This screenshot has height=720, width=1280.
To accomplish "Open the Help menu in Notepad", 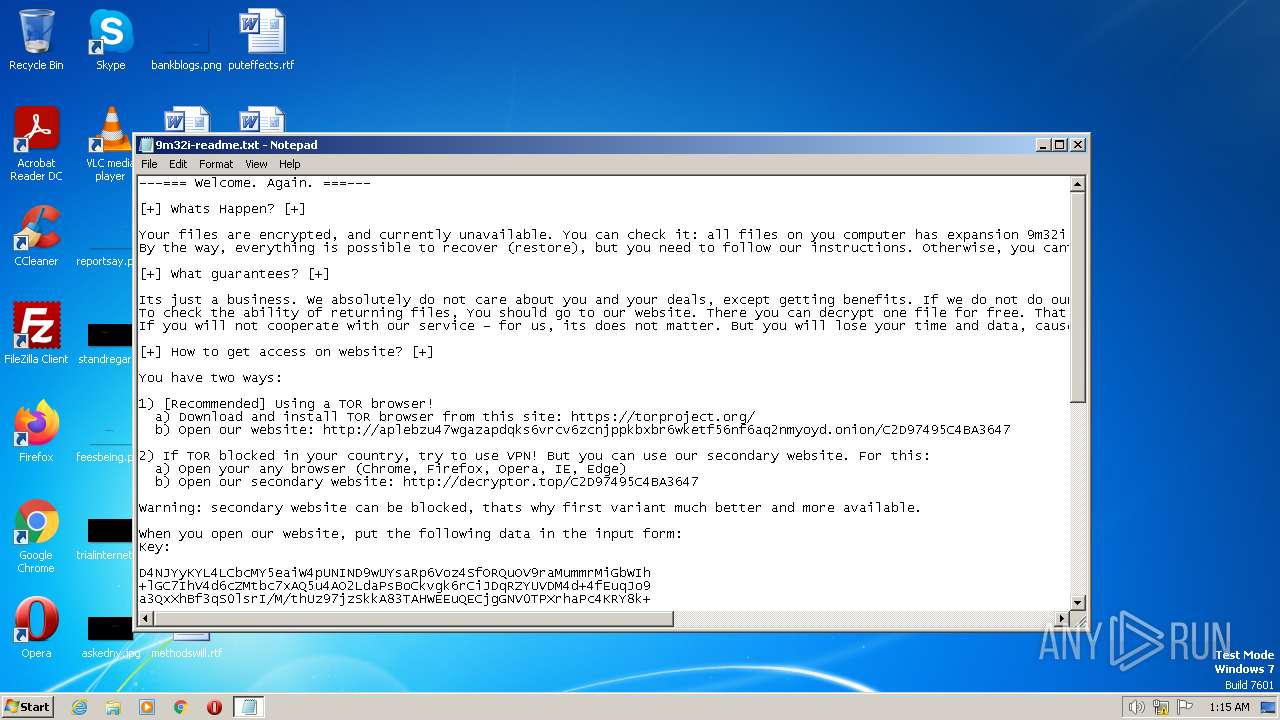I will 289,164.
